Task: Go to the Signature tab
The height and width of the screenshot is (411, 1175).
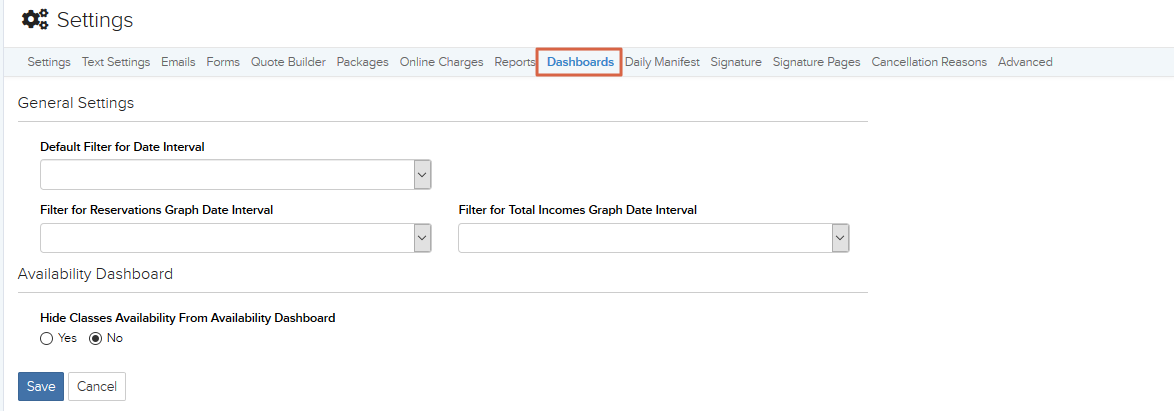Action: (736, 62)
